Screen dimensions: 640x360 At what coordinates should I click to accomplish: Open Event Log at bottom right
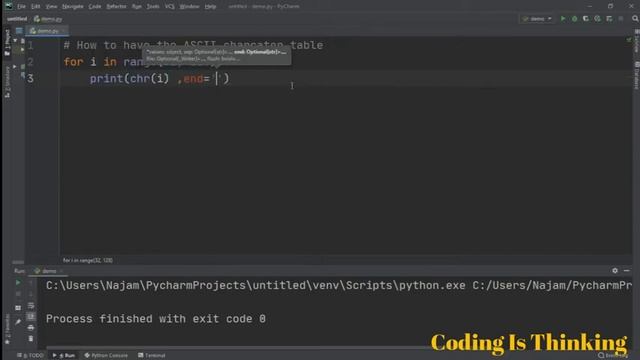point(613,356)
